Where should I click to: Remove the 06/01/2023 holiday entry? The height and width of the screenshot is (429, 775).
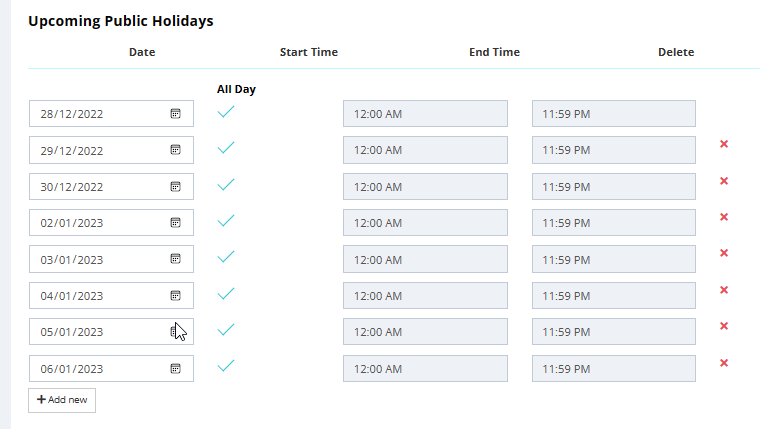724,363
